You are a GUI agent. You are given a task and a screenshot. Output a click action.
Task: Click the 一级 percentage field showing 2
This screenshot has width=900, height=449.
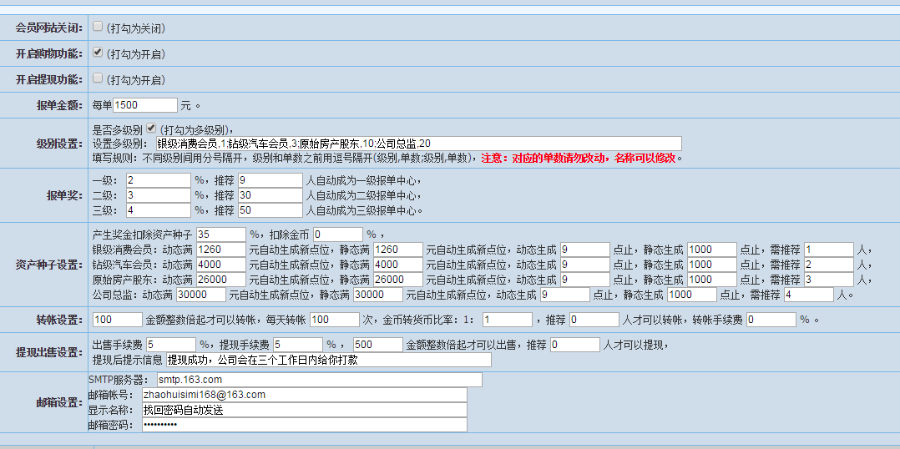(x=158, y=180)
